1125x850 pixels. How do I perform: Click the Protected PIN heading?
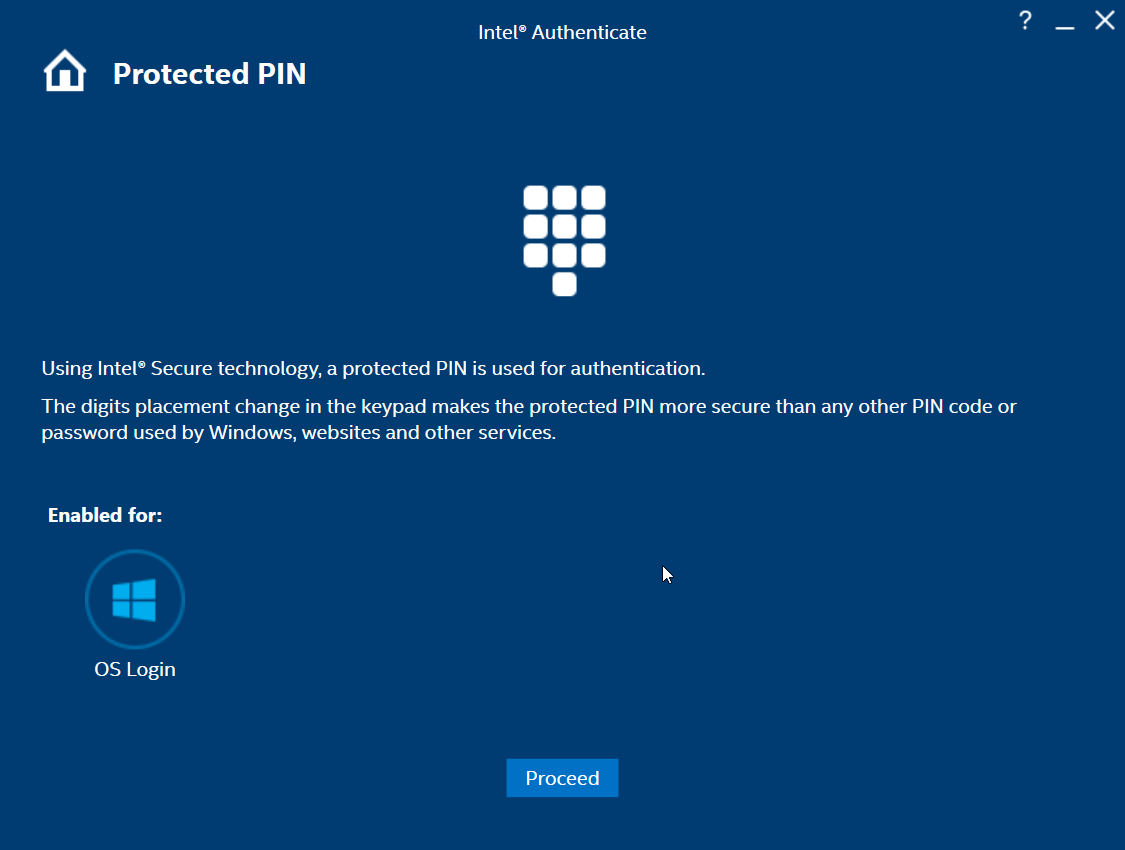(x=210, y=74)
